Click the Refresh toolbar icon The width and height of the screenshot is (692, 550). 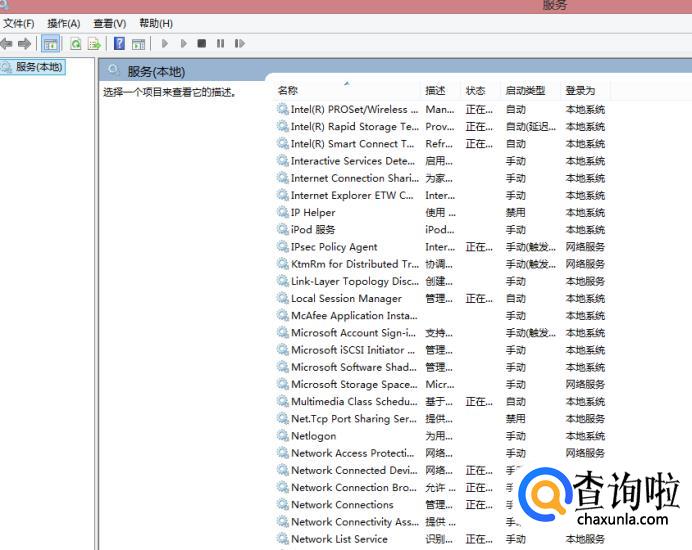click(75, 44)
